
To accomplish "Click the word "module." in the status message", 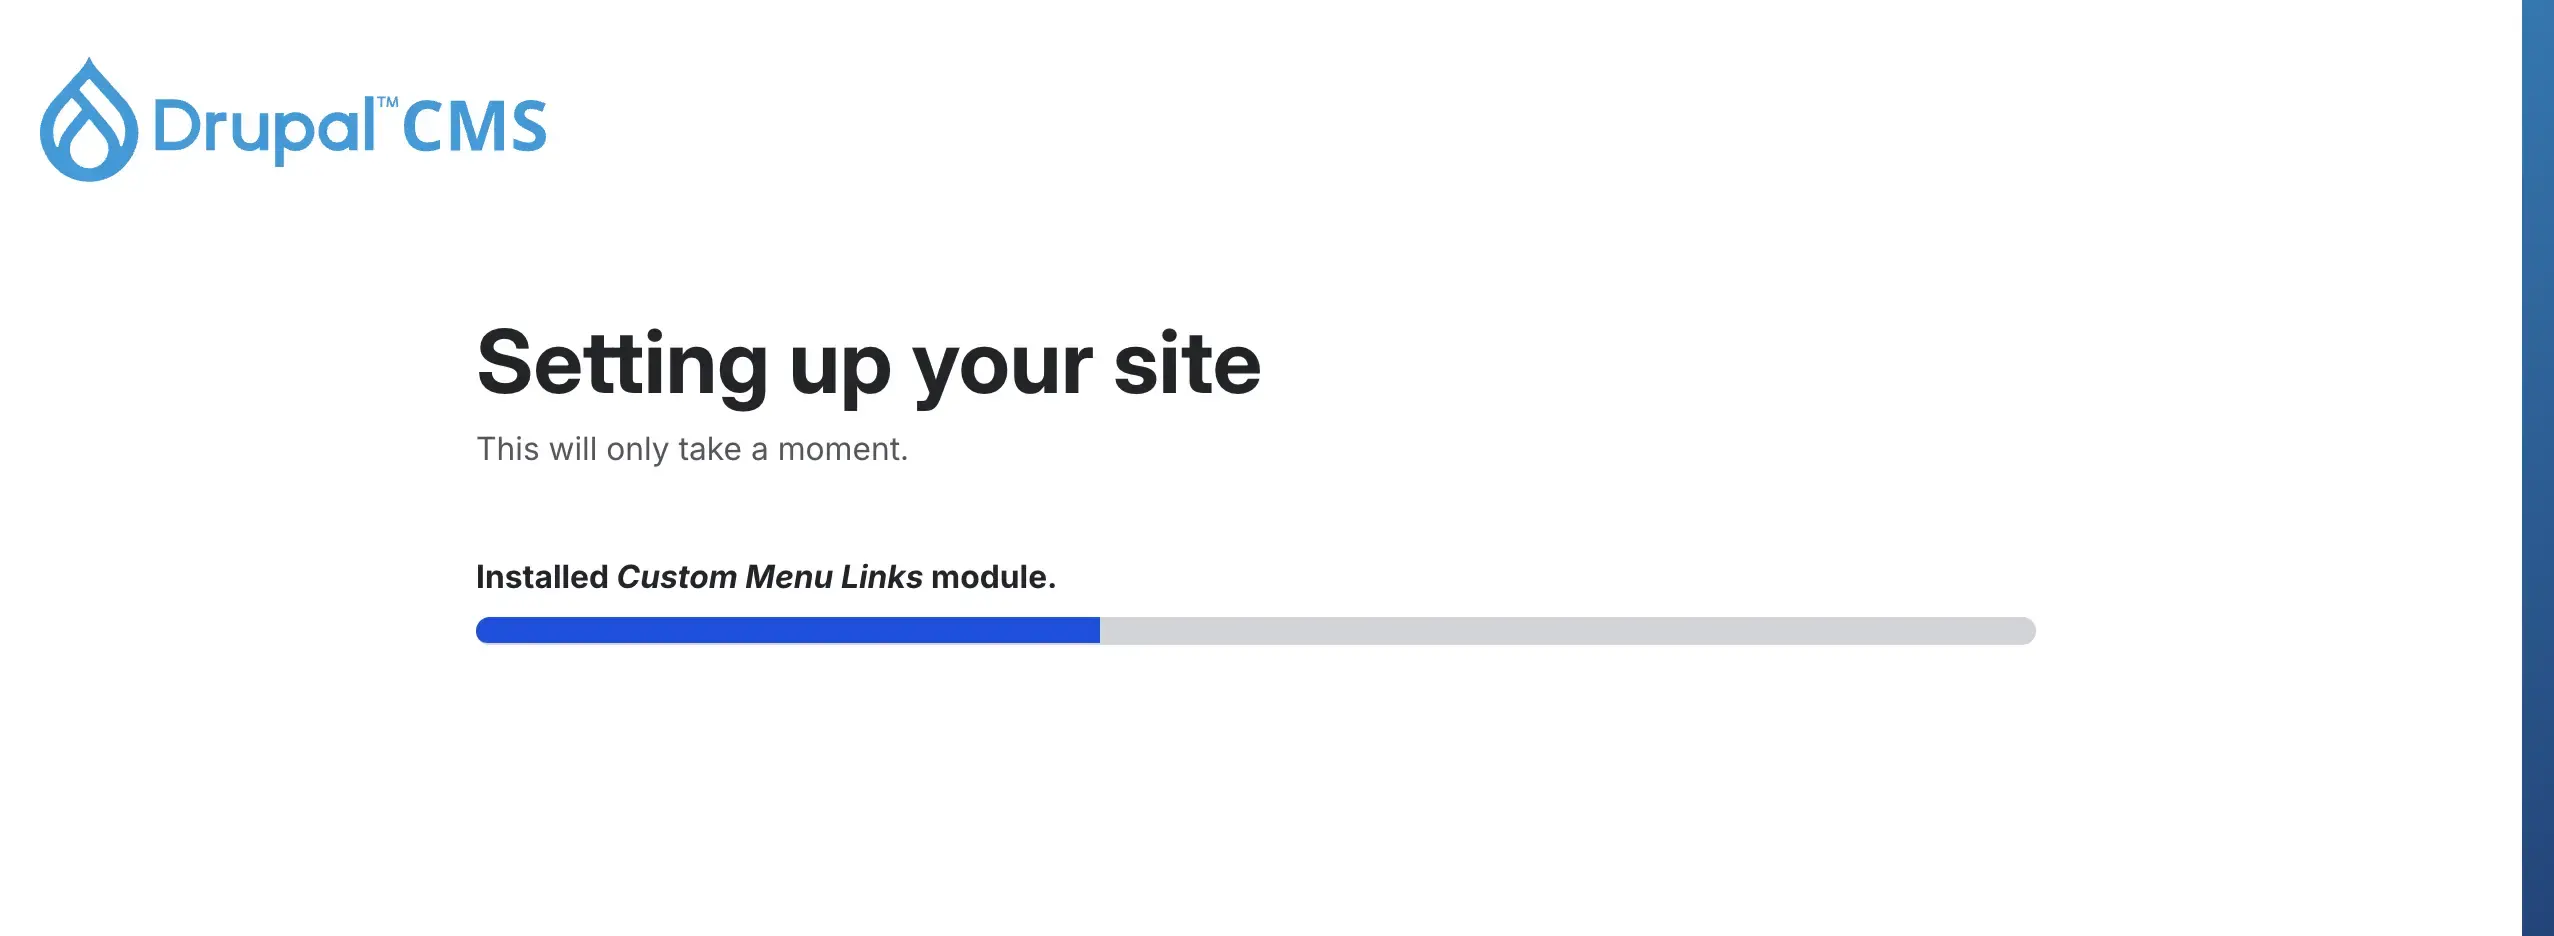I will 993,577.
